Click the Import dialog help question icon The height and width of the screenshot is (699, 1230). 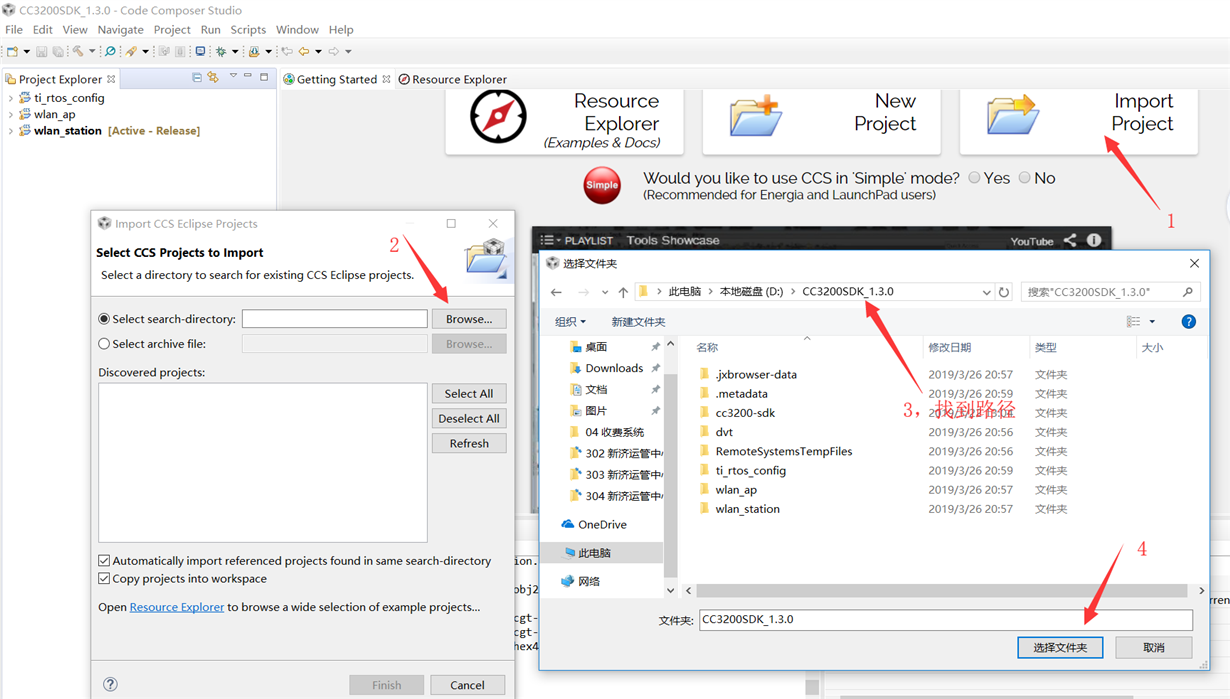(x=110, y=685)
